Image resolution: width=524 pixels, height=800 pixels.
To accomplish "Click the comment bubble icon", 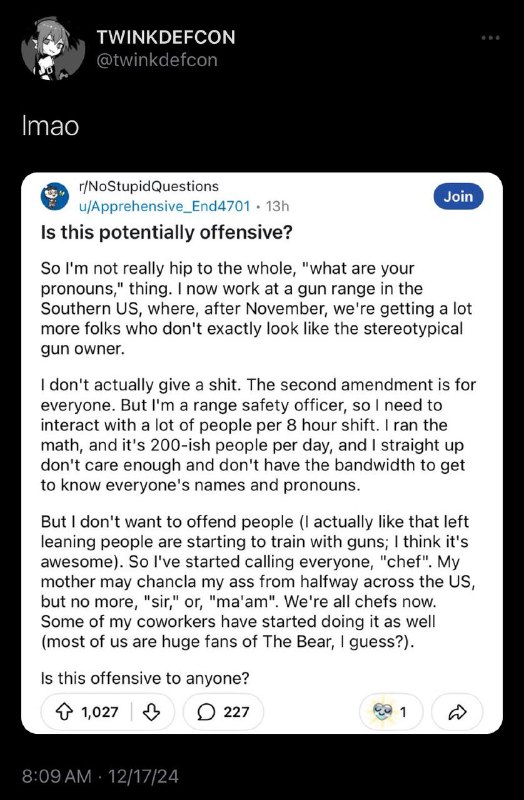I will [206, 712].
